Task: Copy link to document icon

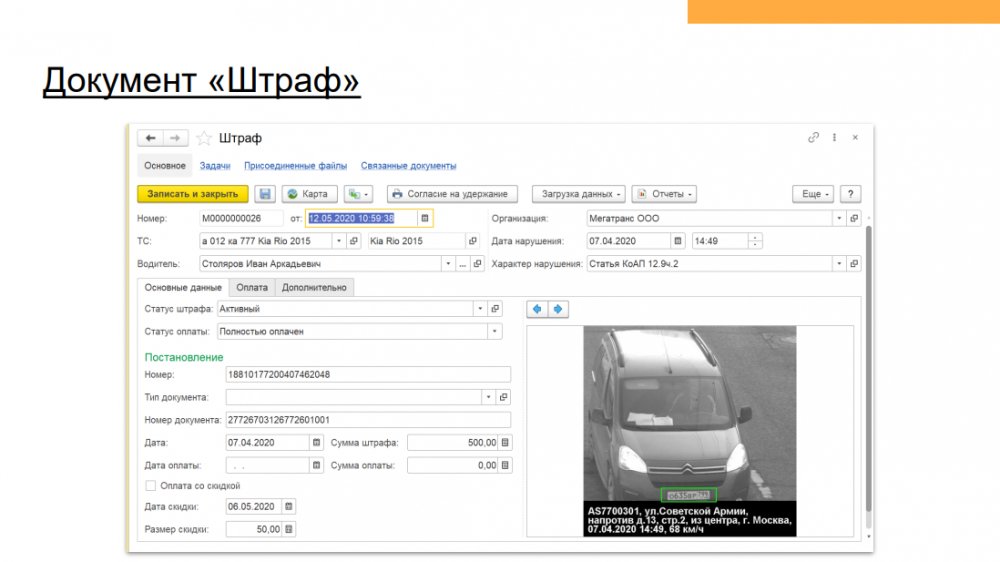Action: [x=814, y=138]
